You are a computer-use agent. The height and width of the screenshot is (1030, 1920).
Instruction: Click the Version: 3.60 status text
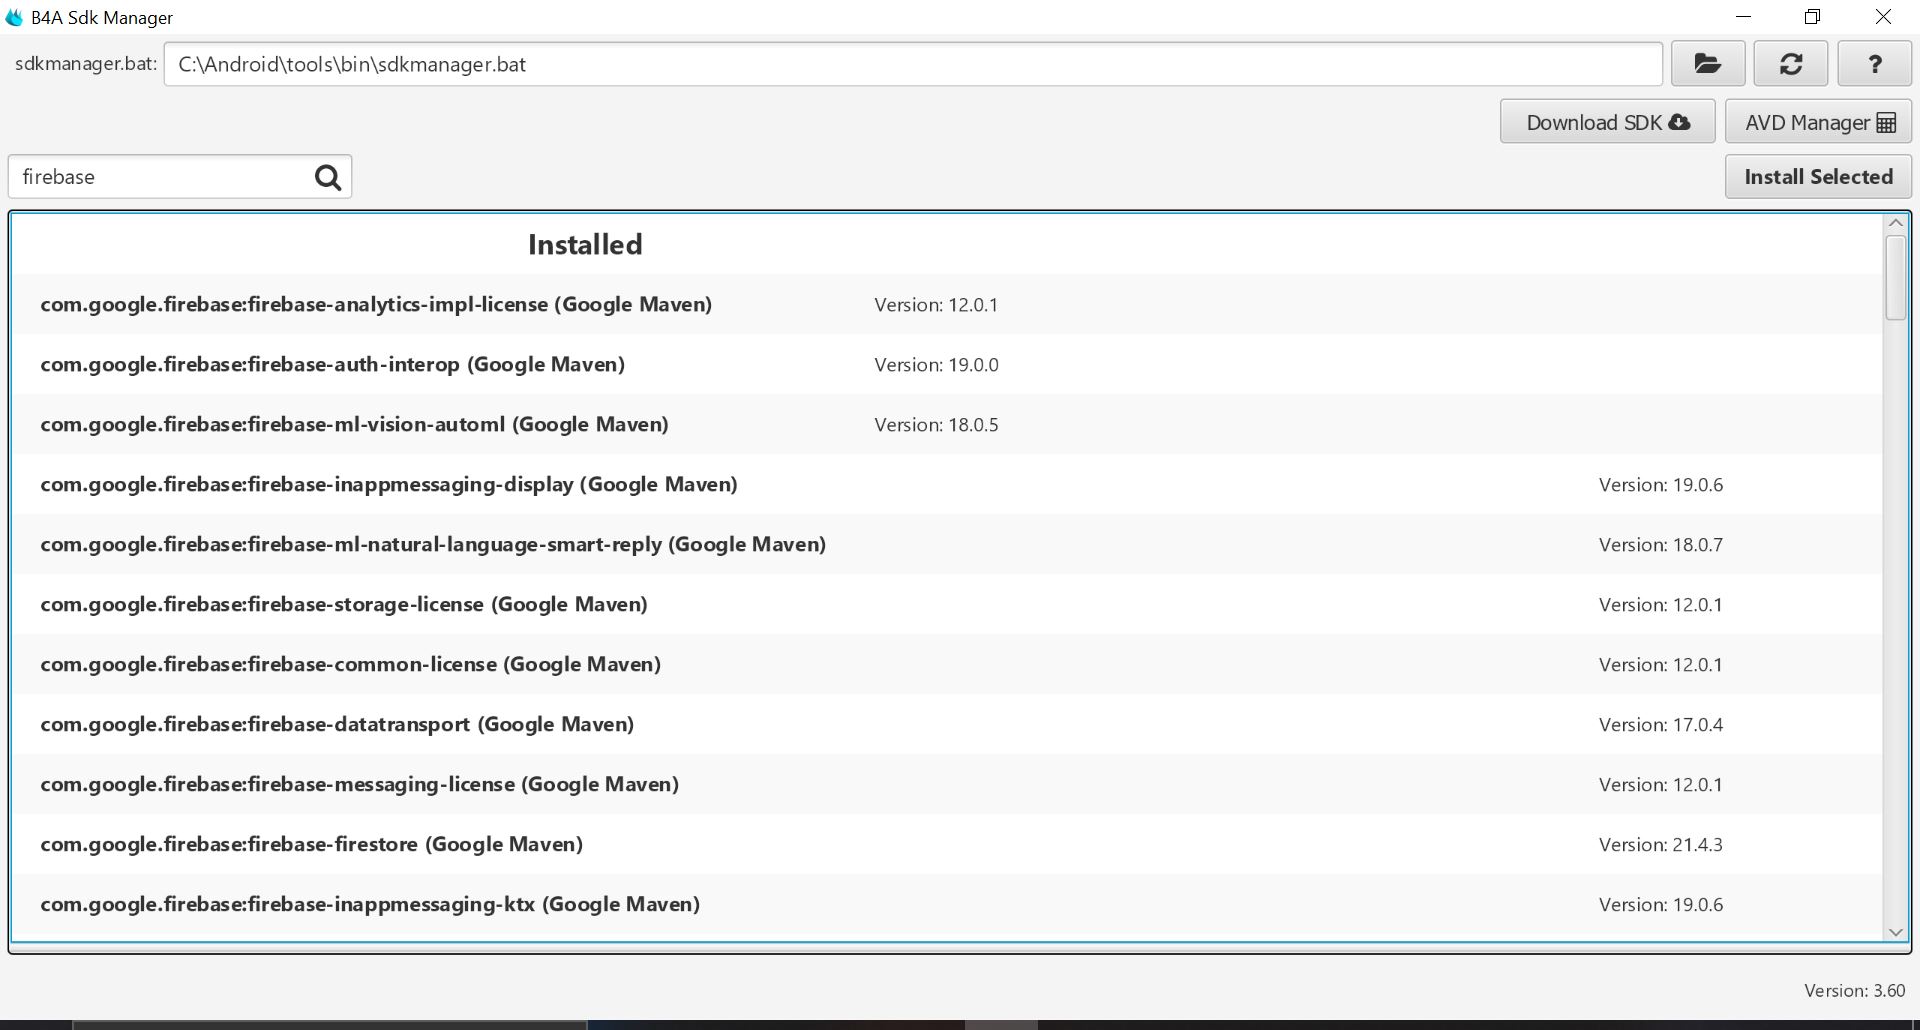point(1854,990)
